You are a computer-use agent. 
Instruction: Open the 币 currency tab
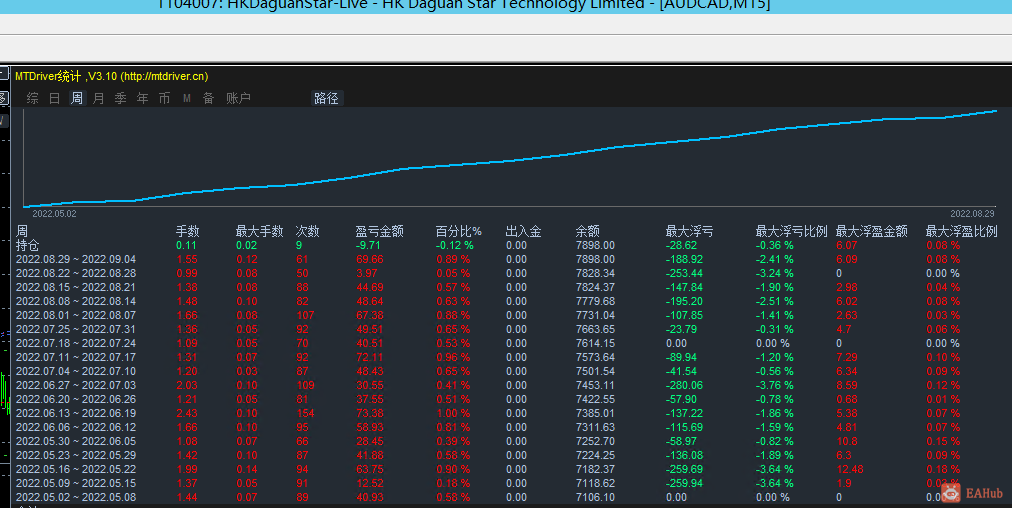click(x=165, y=98)
